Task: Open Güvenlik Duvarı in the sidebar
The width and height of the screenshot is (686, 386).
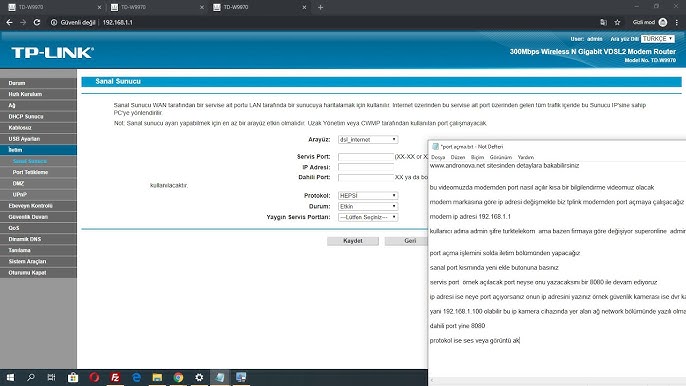Action: [x=38, y=217]
